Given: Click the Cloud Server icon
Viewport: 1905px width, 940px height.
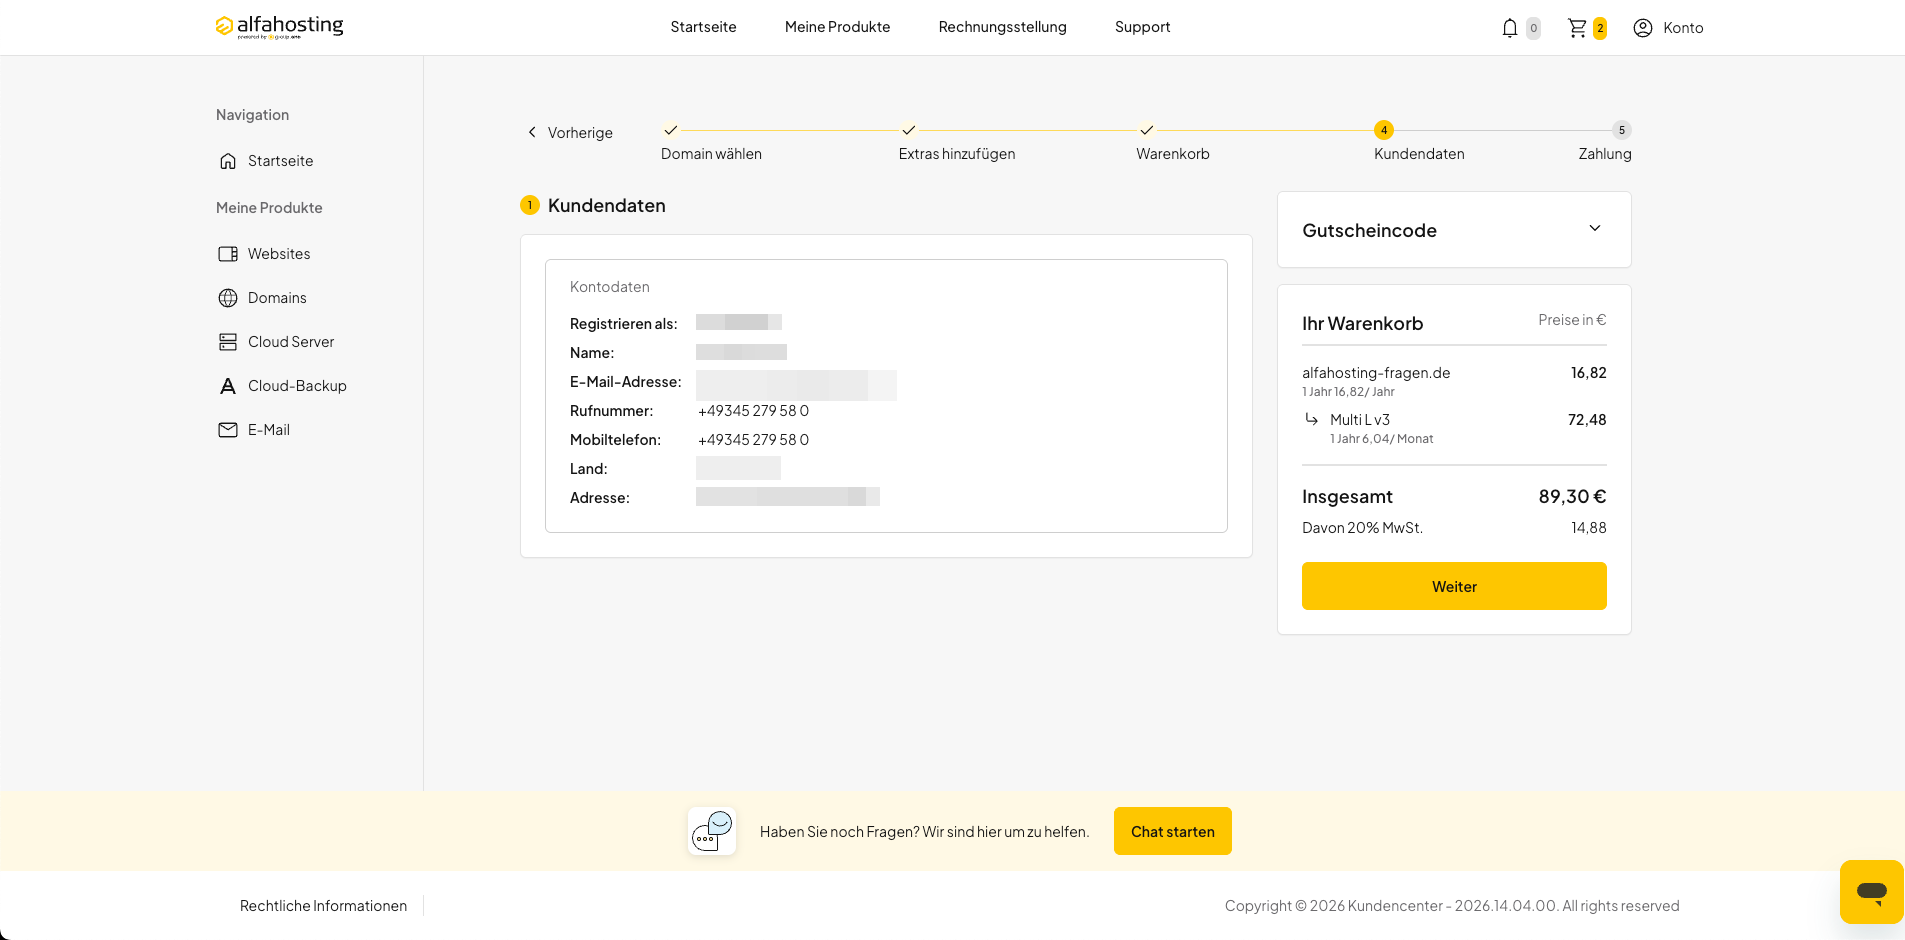Looking at the screenshot, I should pos(228,342).
